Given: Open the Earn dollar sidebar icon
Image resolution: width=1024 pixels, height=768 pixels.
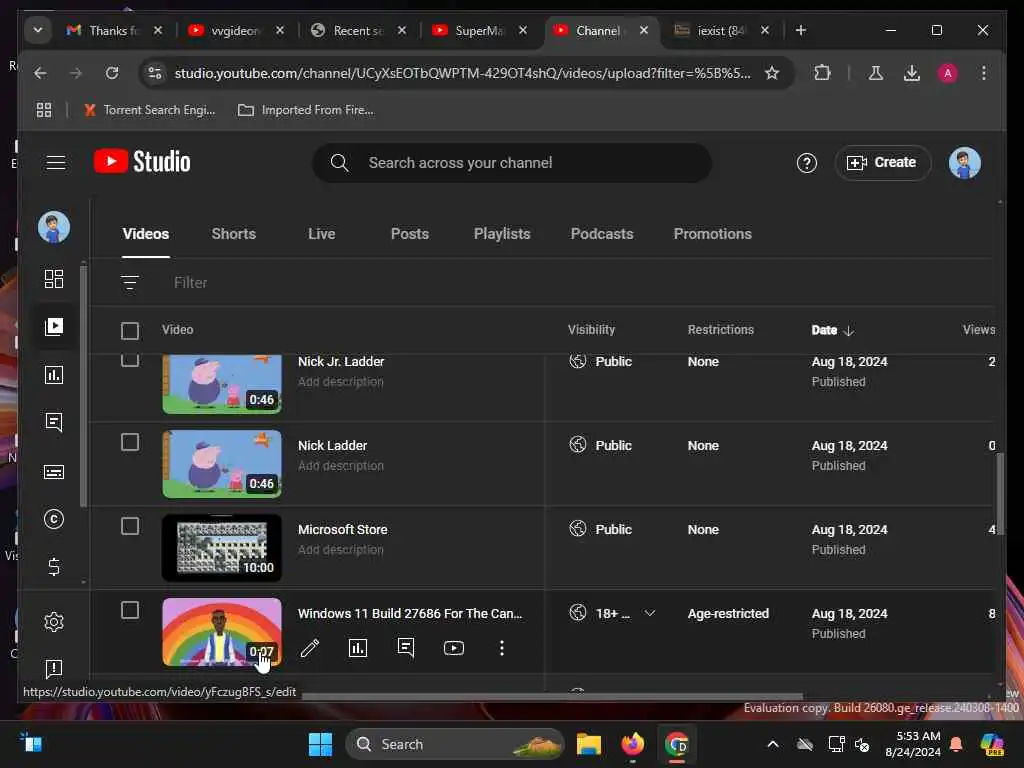Looking at the screenshot, I should (54, 566).
